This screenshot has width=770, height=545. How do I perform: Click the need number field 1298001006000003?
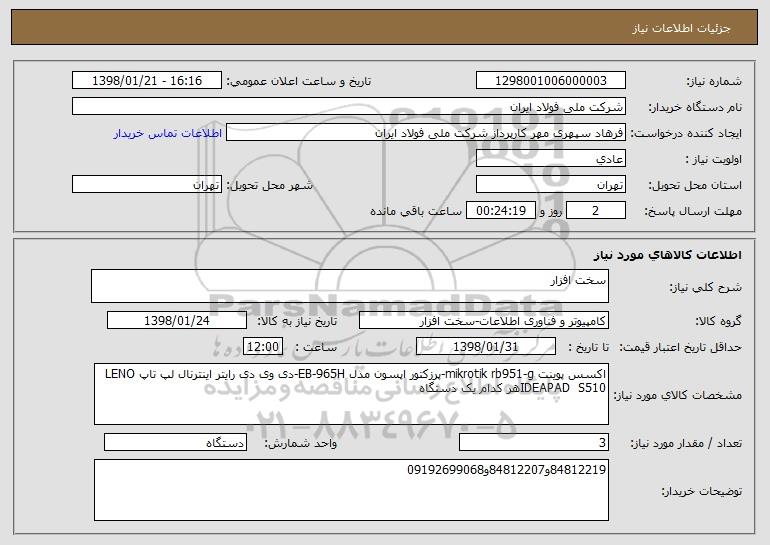pyautogui.click(x=550, y=81)
